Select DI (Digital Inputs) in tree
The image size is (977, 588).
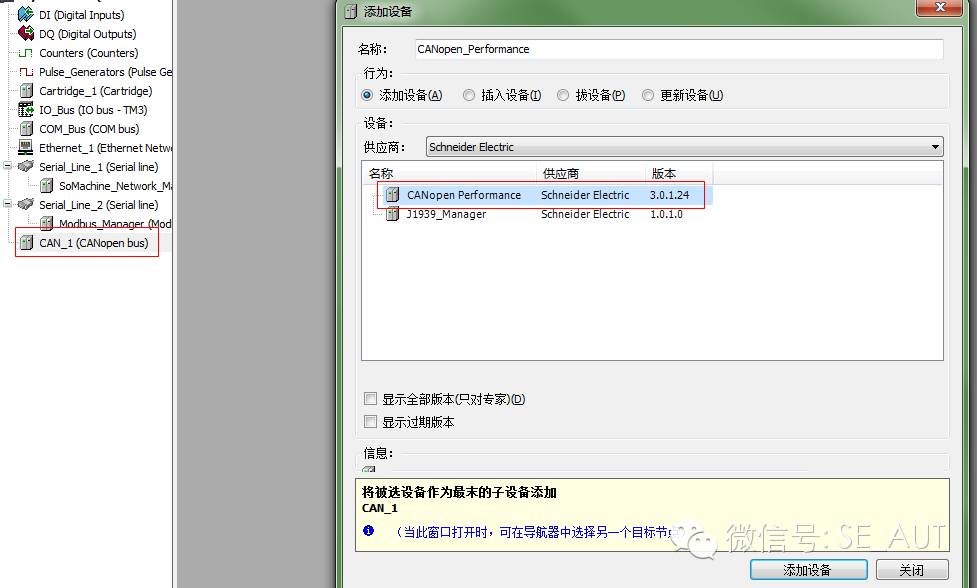tap(82, 15)
